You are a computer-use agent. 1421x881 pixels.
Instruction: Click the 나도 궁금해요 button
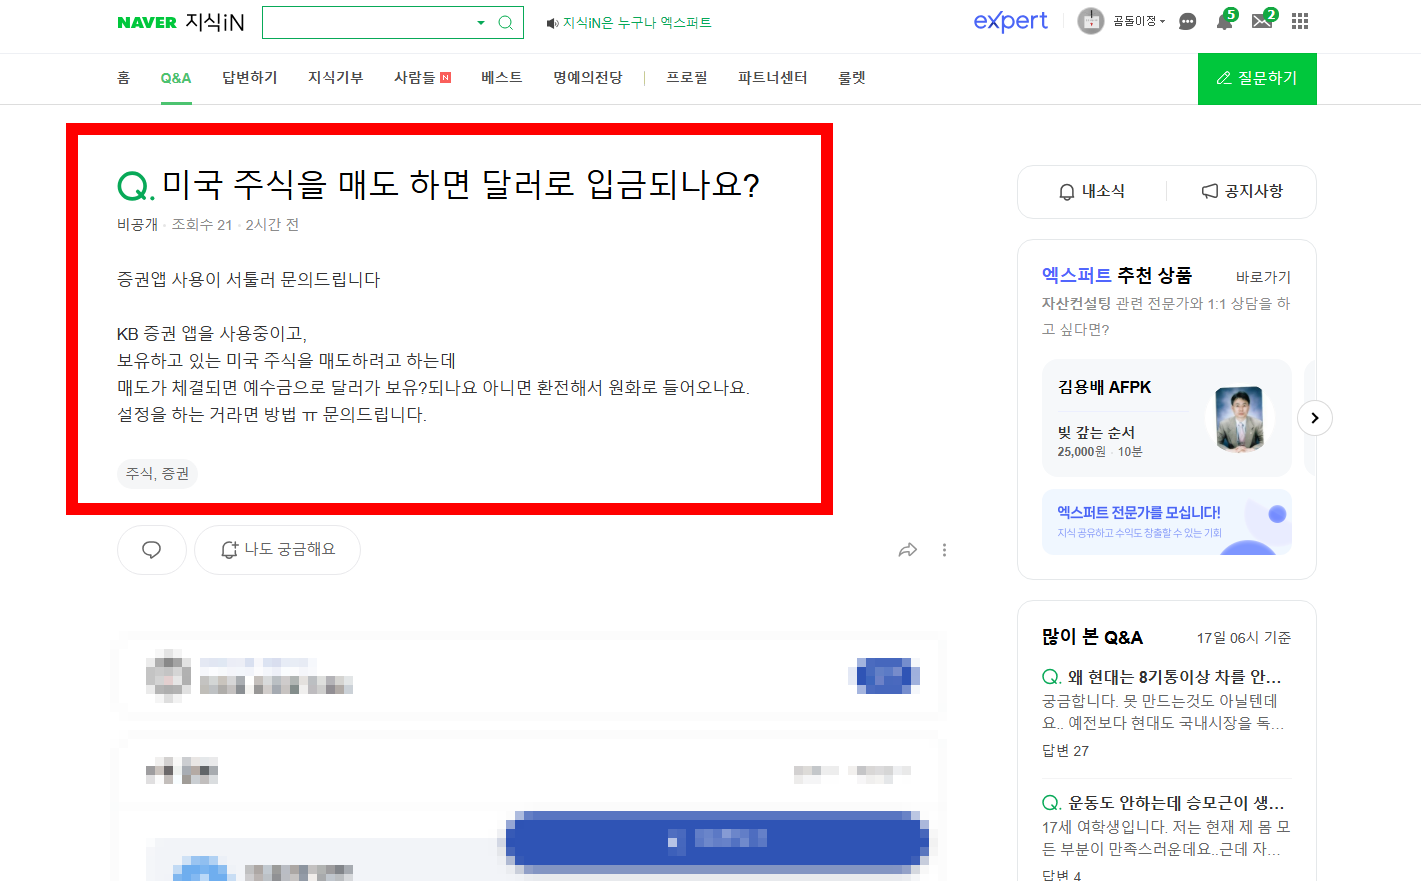277,550
